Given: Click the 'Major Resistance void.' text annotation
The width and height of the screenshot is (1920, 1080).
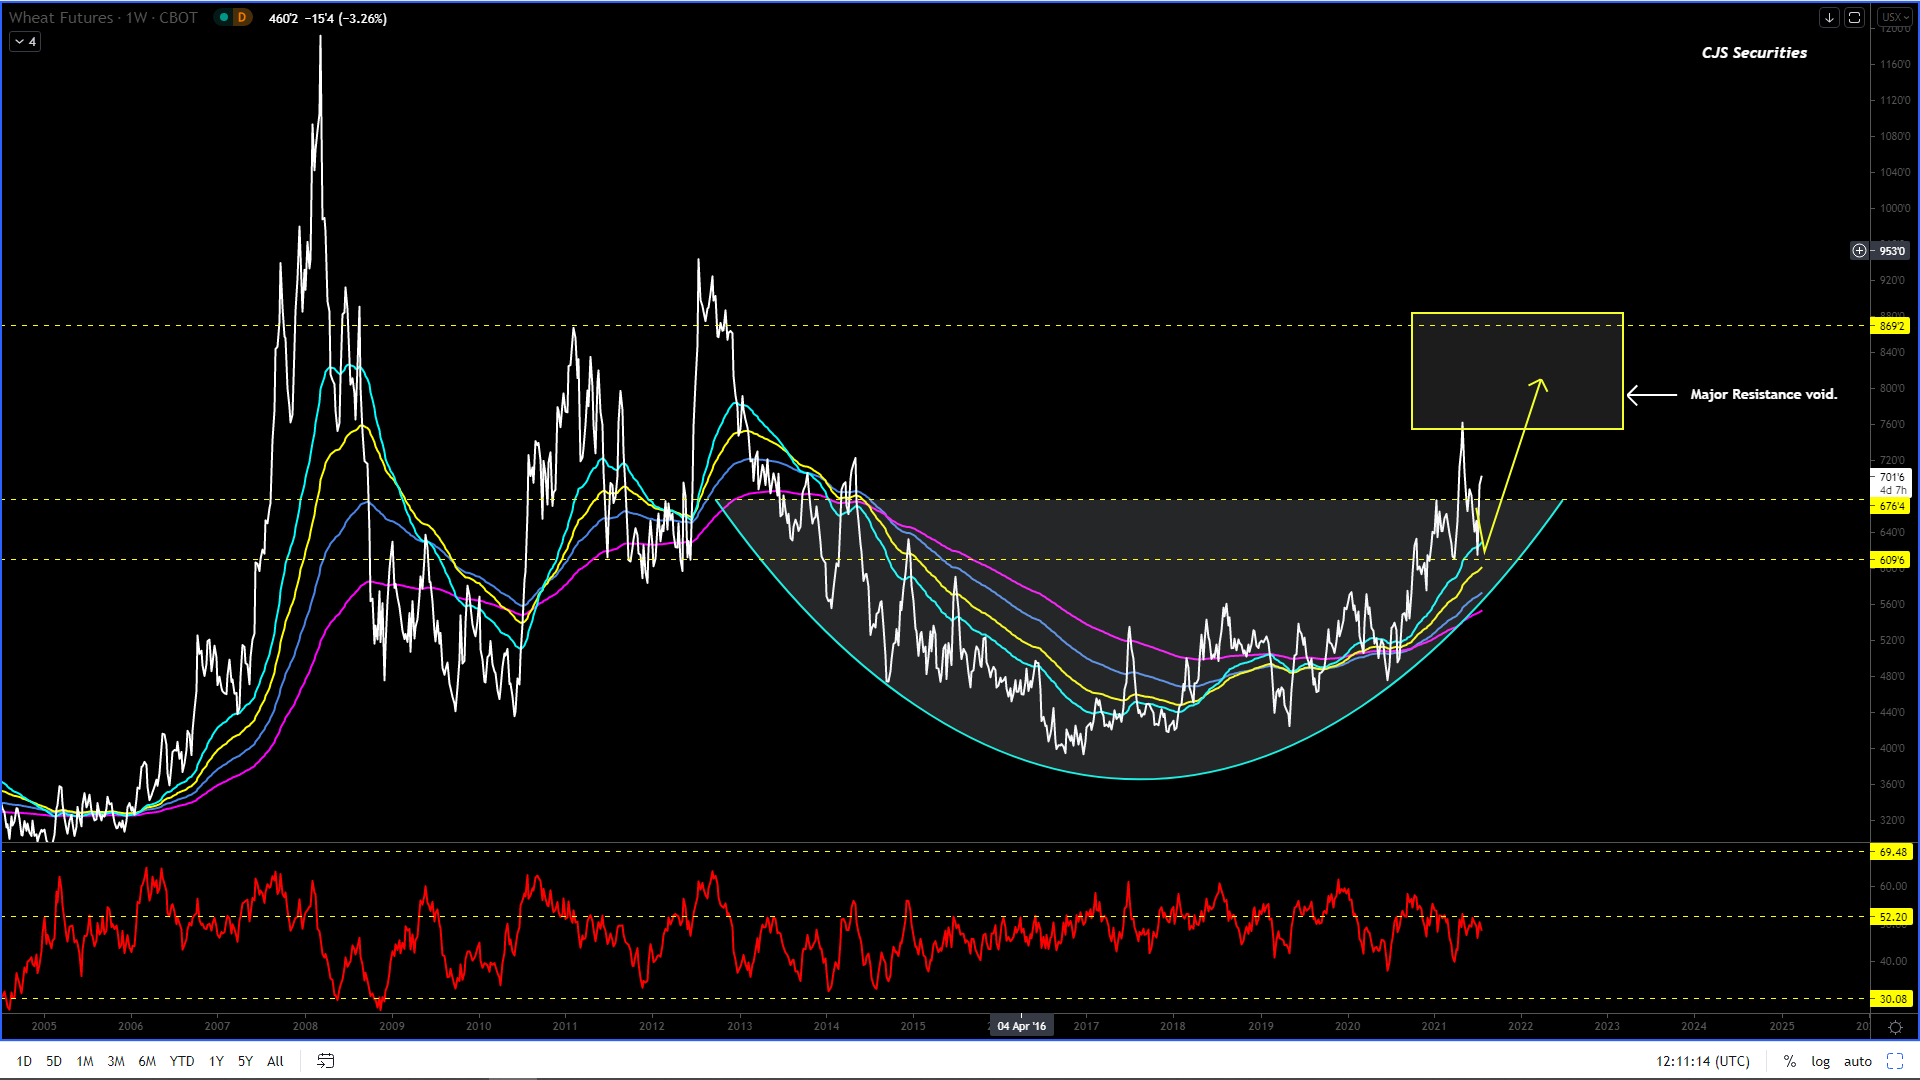Looking at the screenshot, I should tap(1763, 394).
